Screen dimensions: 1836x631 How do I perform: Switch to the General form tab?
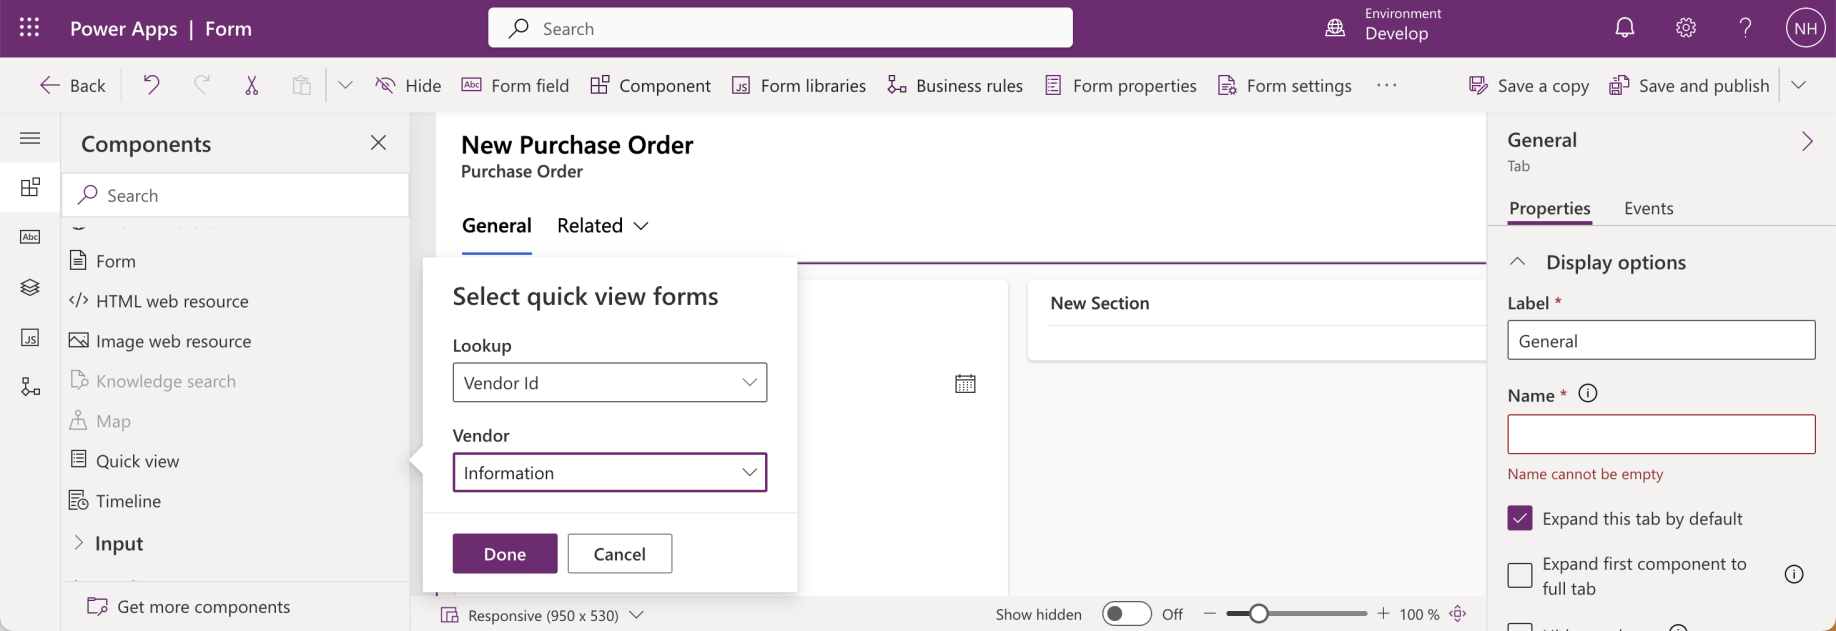pyautogui.click(x=496, y=225)
